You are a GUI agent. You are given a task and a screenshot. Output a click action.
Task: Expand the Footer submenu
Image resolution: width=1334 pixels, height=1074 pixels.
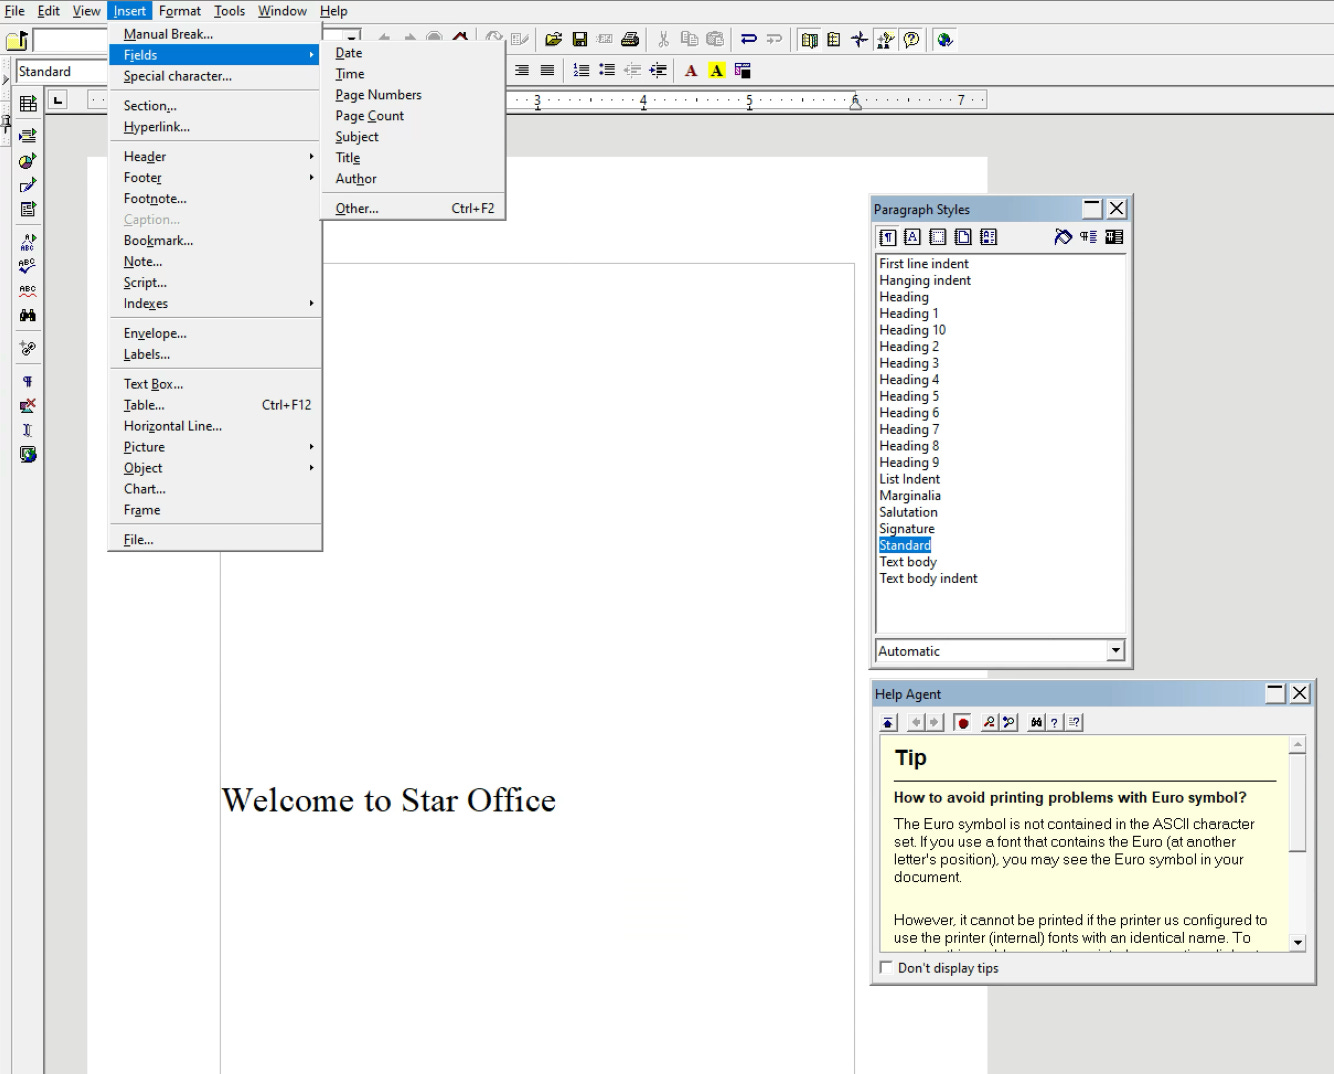pos(215,177)
